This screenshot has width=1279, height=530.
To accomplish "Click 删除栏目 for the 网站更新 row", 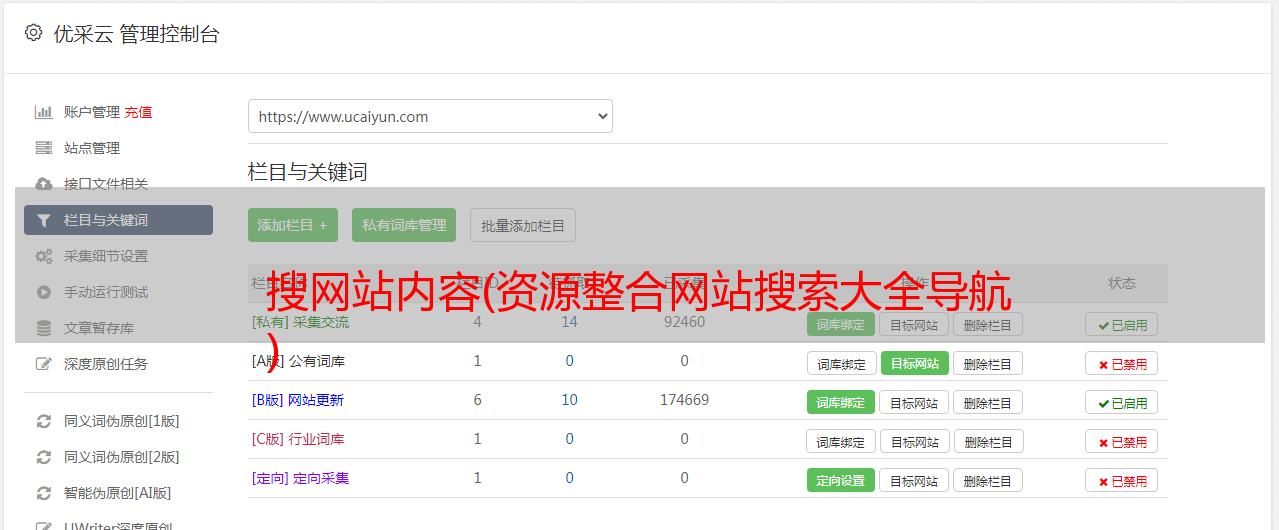I will pyautogui.click(x=988, y=402).
